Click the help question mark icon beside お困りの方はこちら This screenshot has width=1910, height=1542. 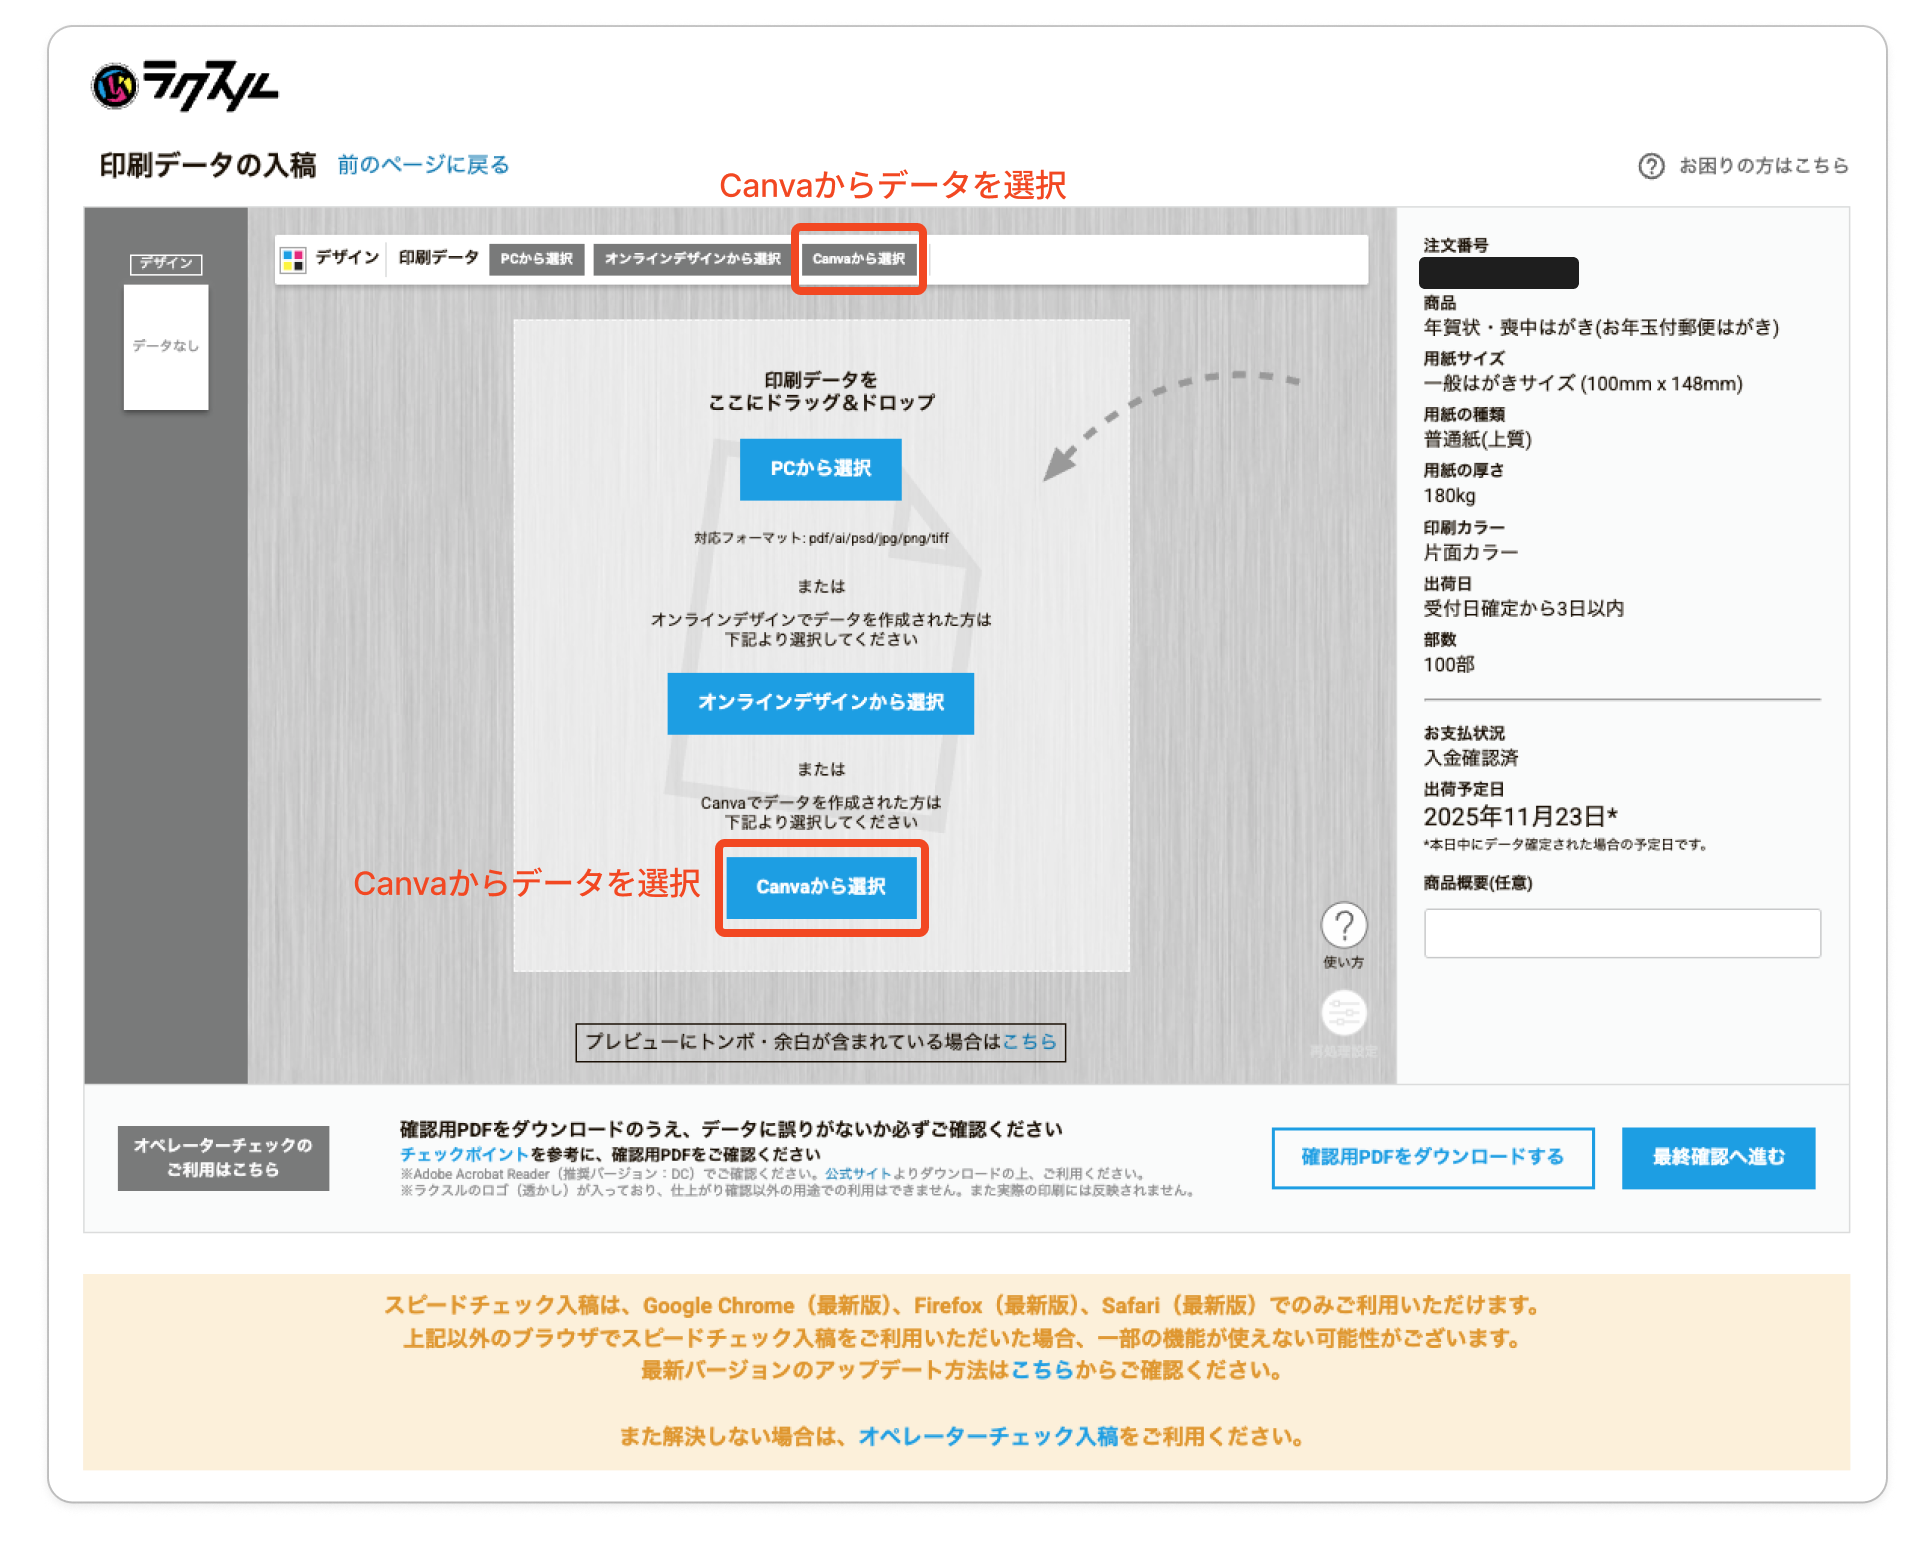(1651, 166)
